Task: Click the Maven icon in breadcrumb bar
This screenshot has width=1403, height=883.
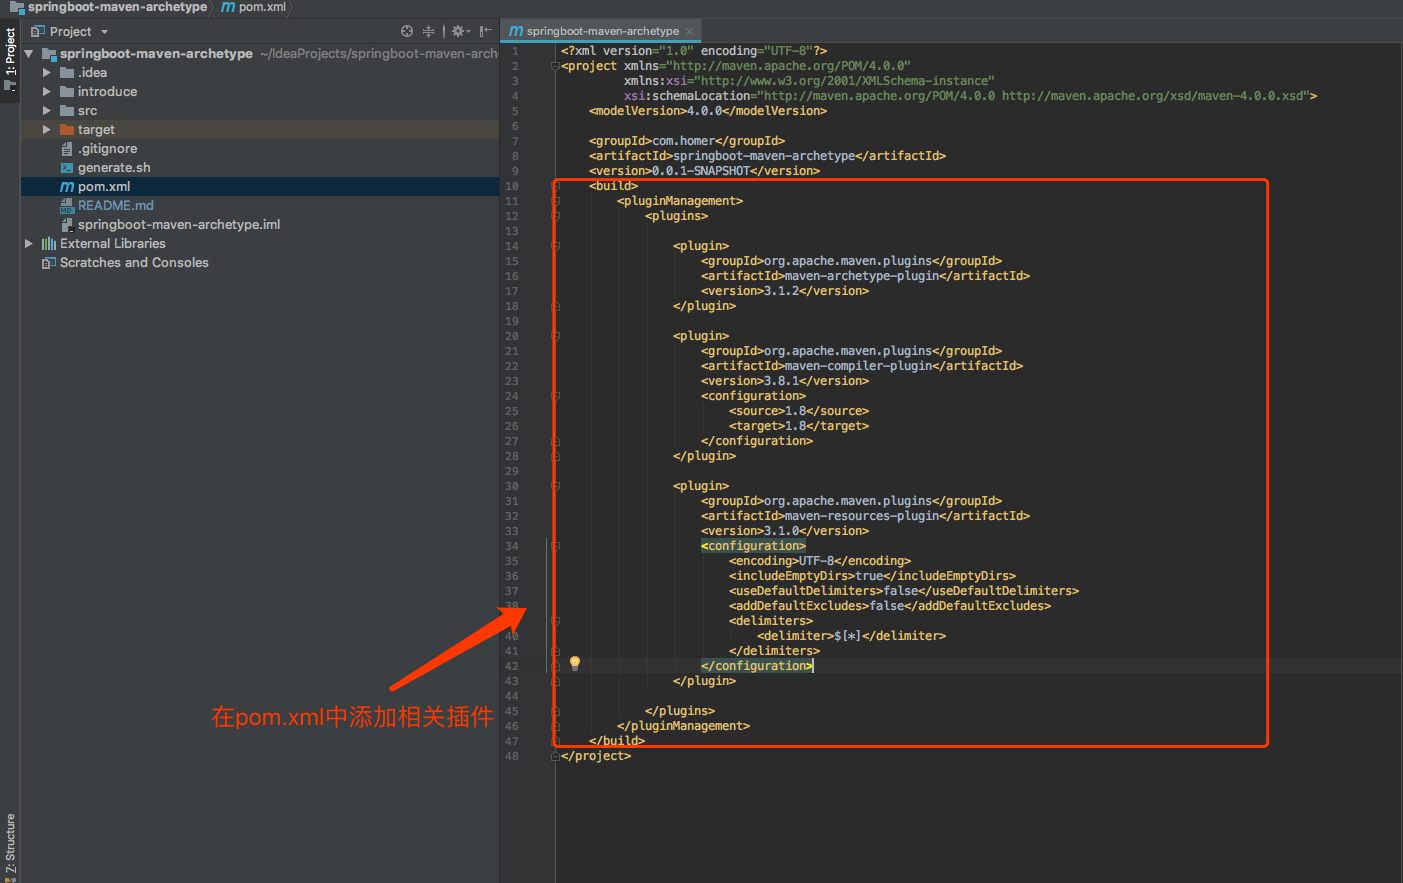Action: coord(228,7)
